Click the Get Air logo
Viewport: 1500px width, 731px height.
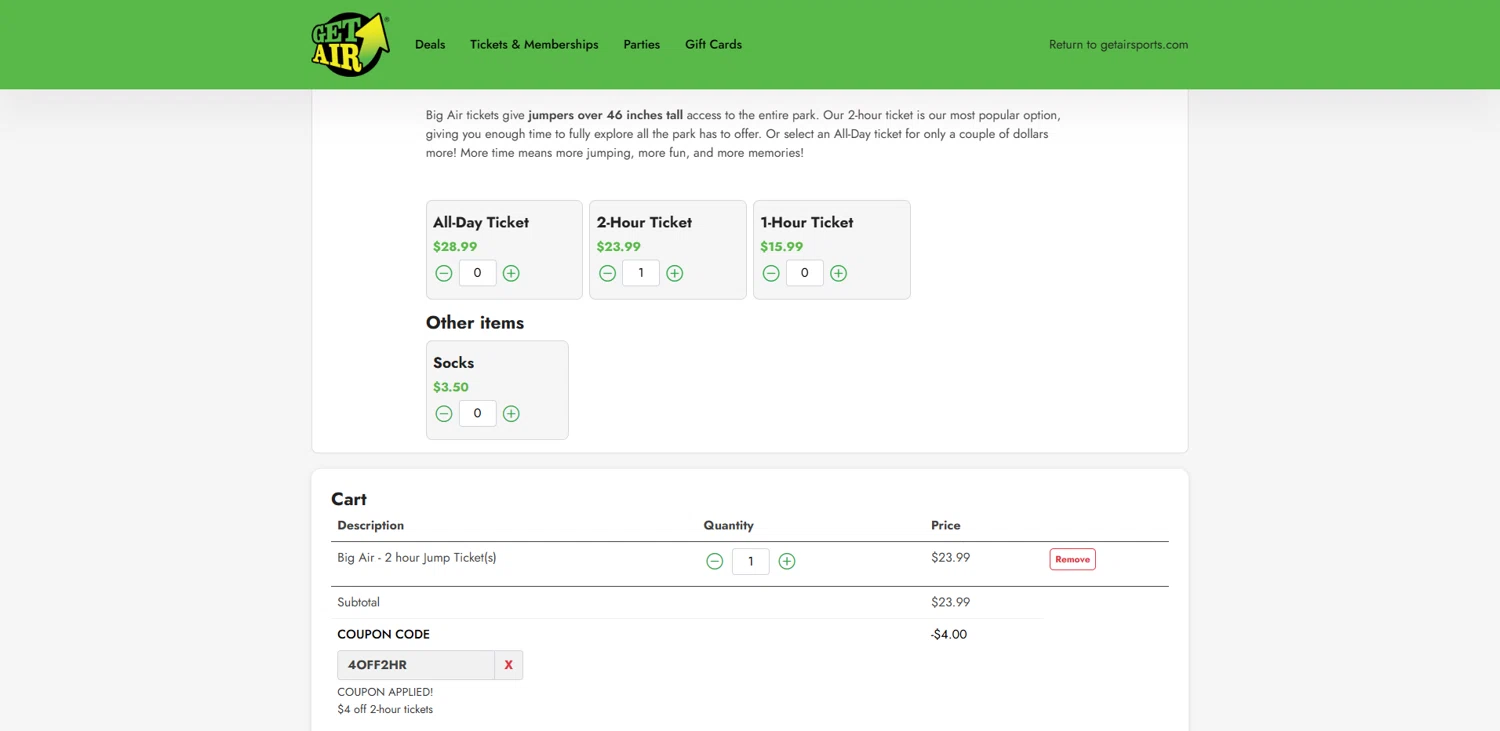[x=350, y=44]
